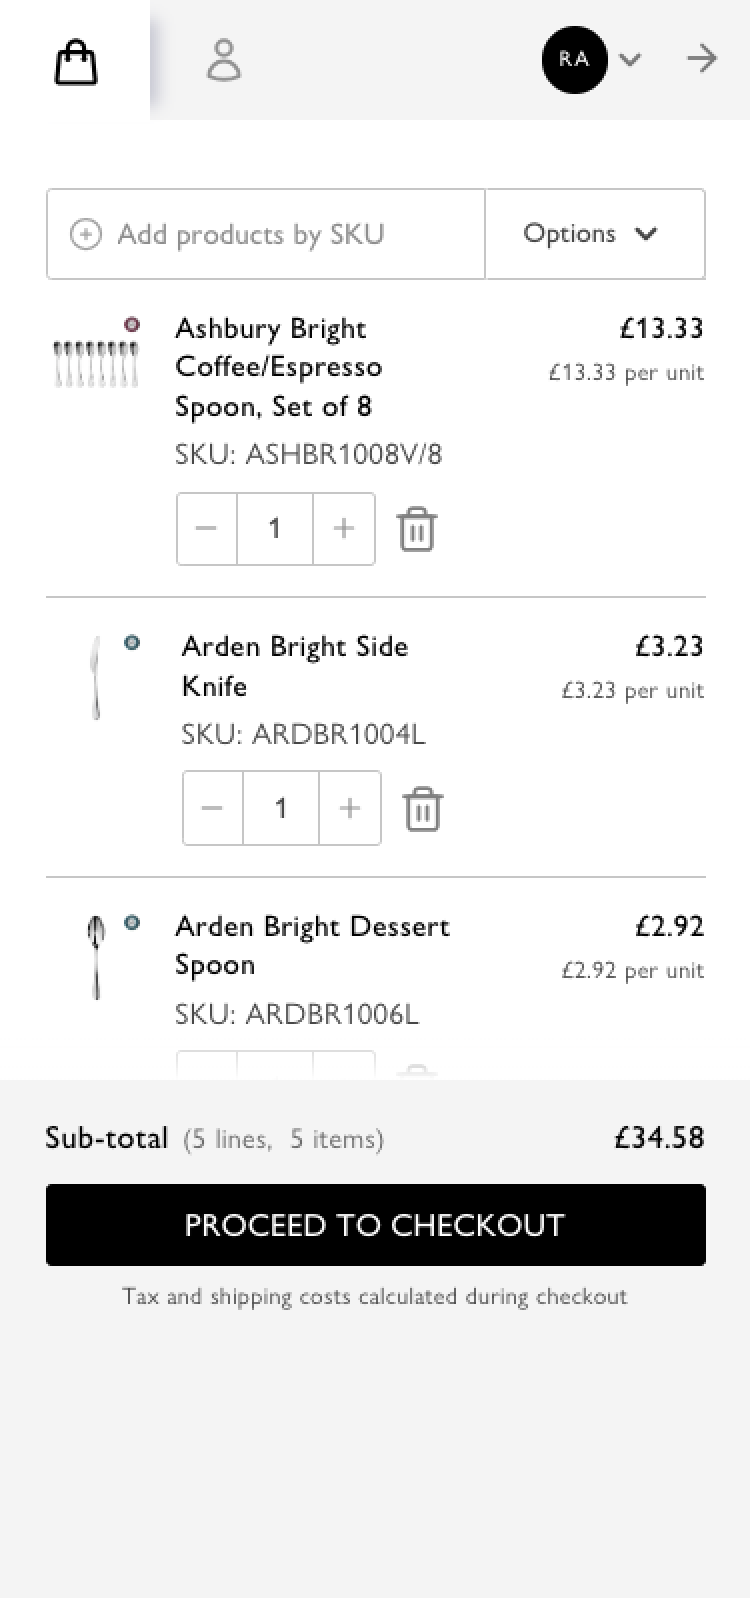Remove Arden Bright Side Knife from cart

click(x=422, y=809)
